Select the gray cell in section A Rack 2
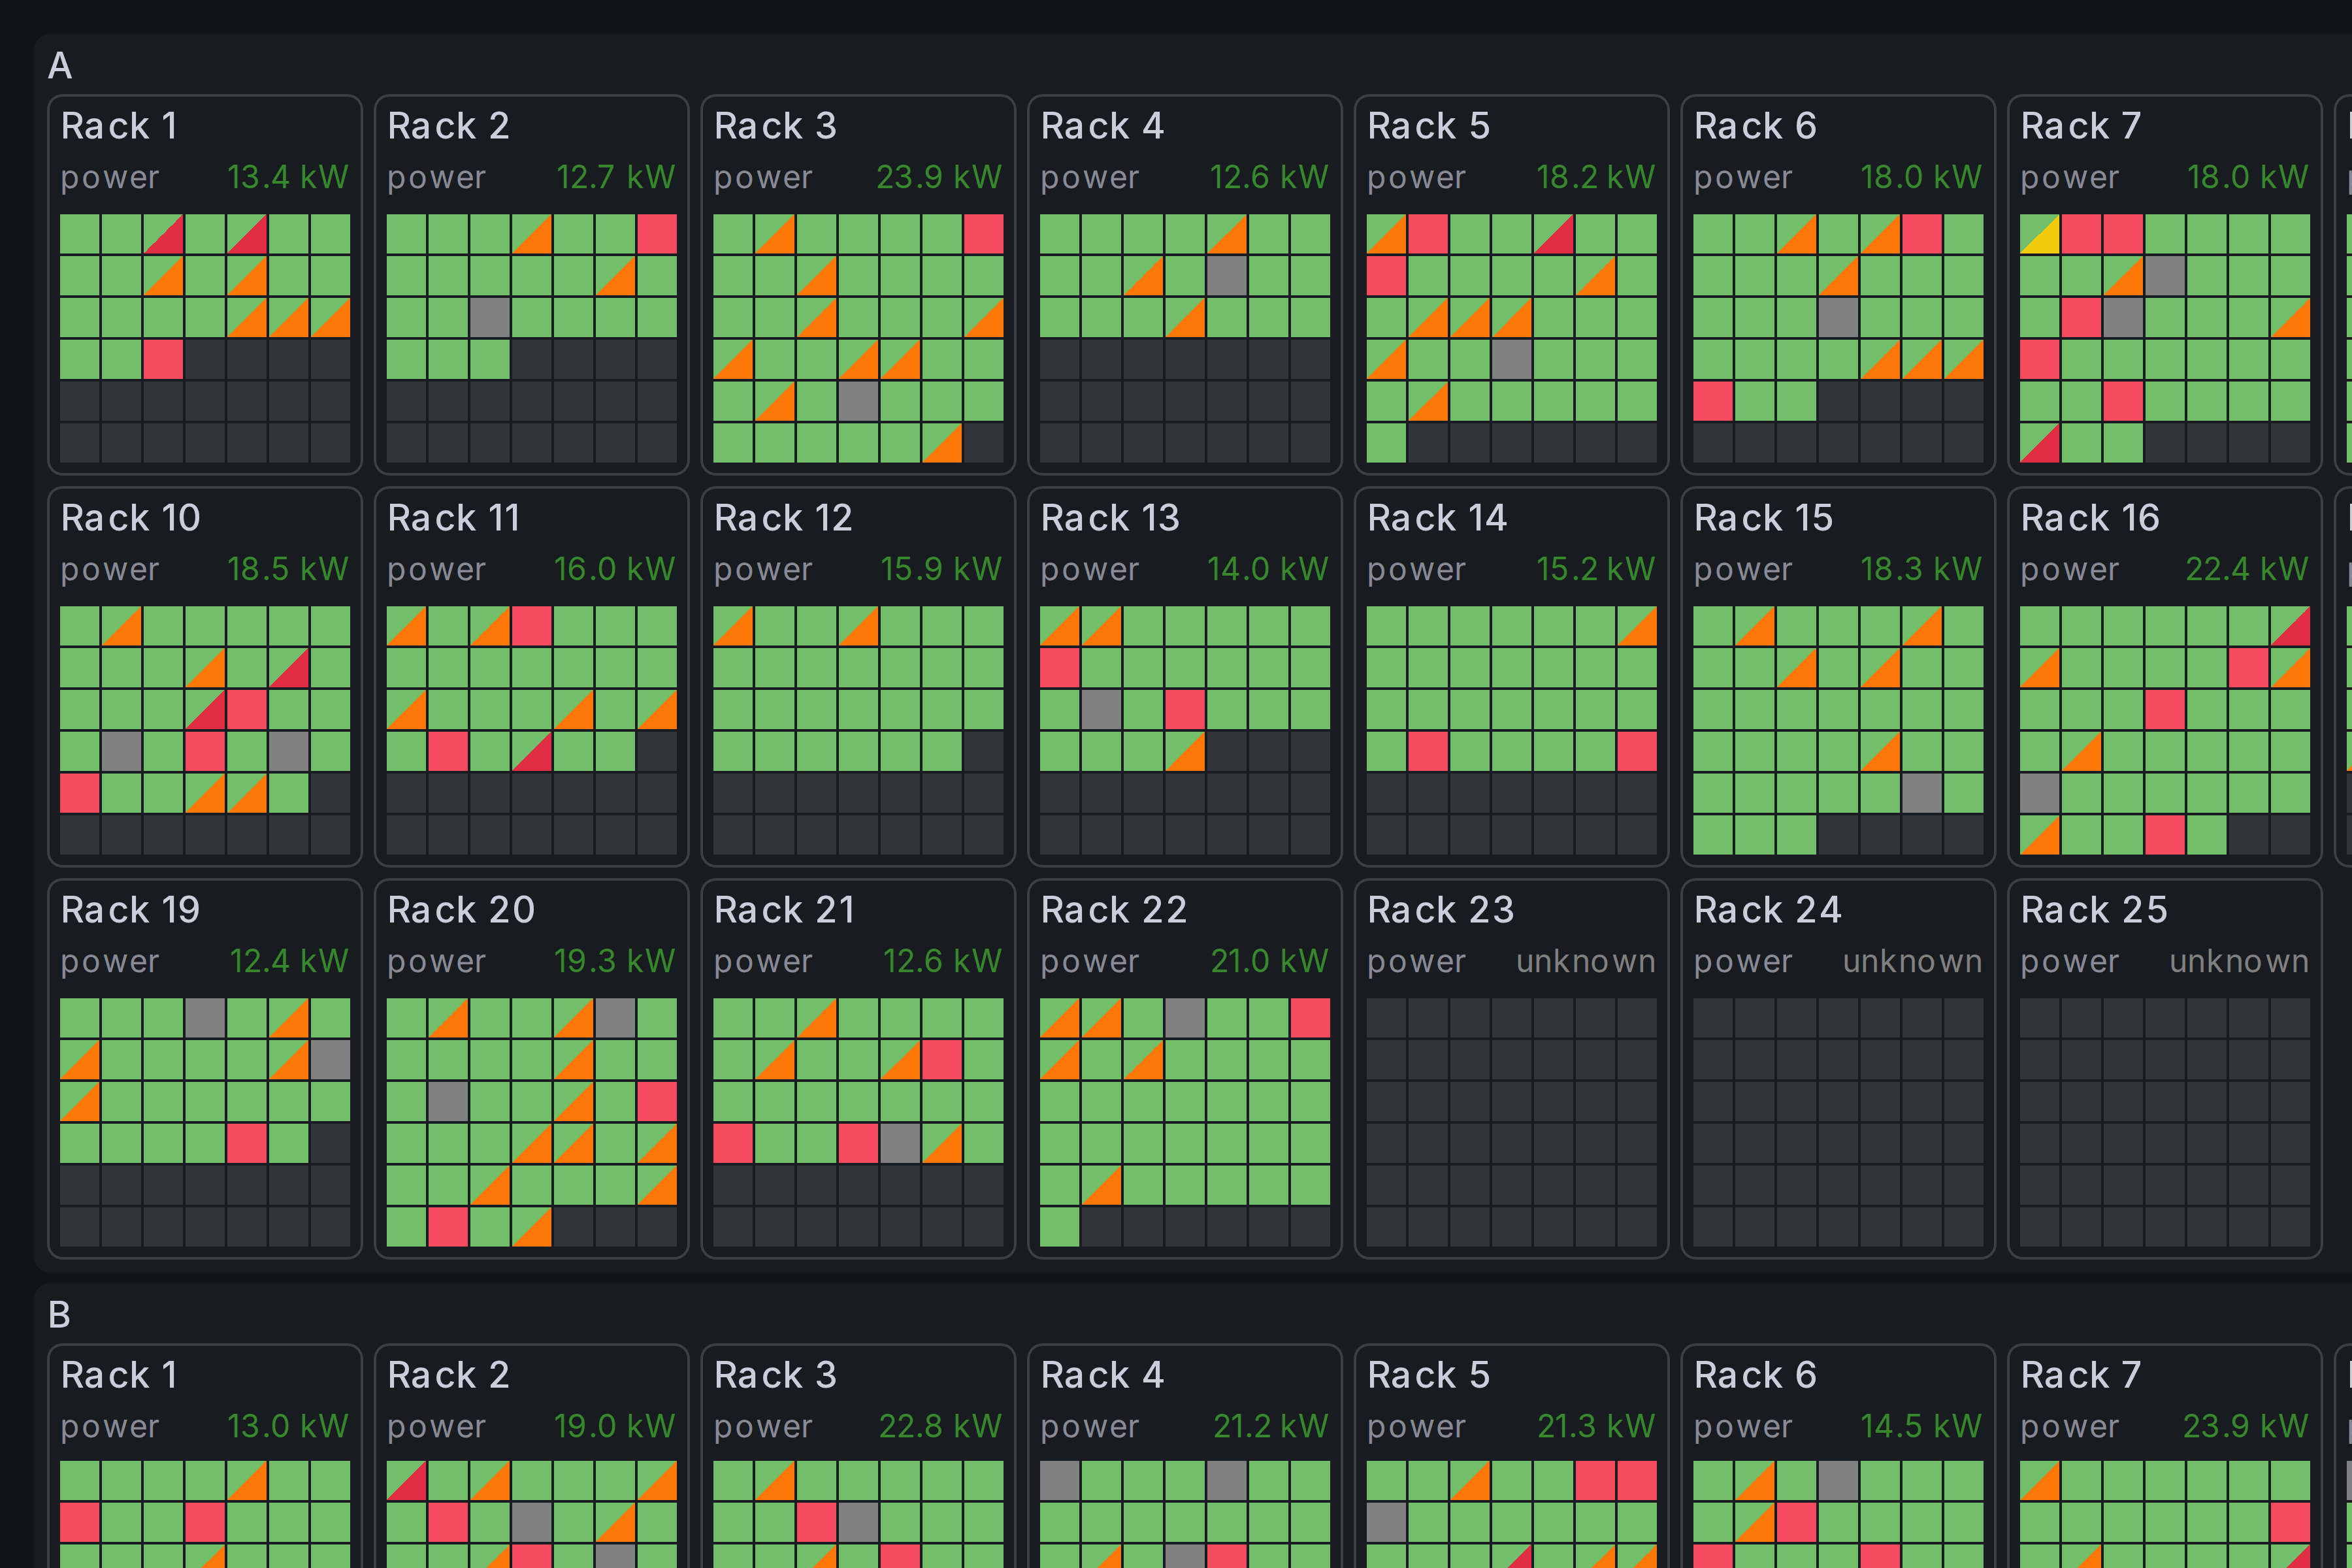 (x=490, y=318)
